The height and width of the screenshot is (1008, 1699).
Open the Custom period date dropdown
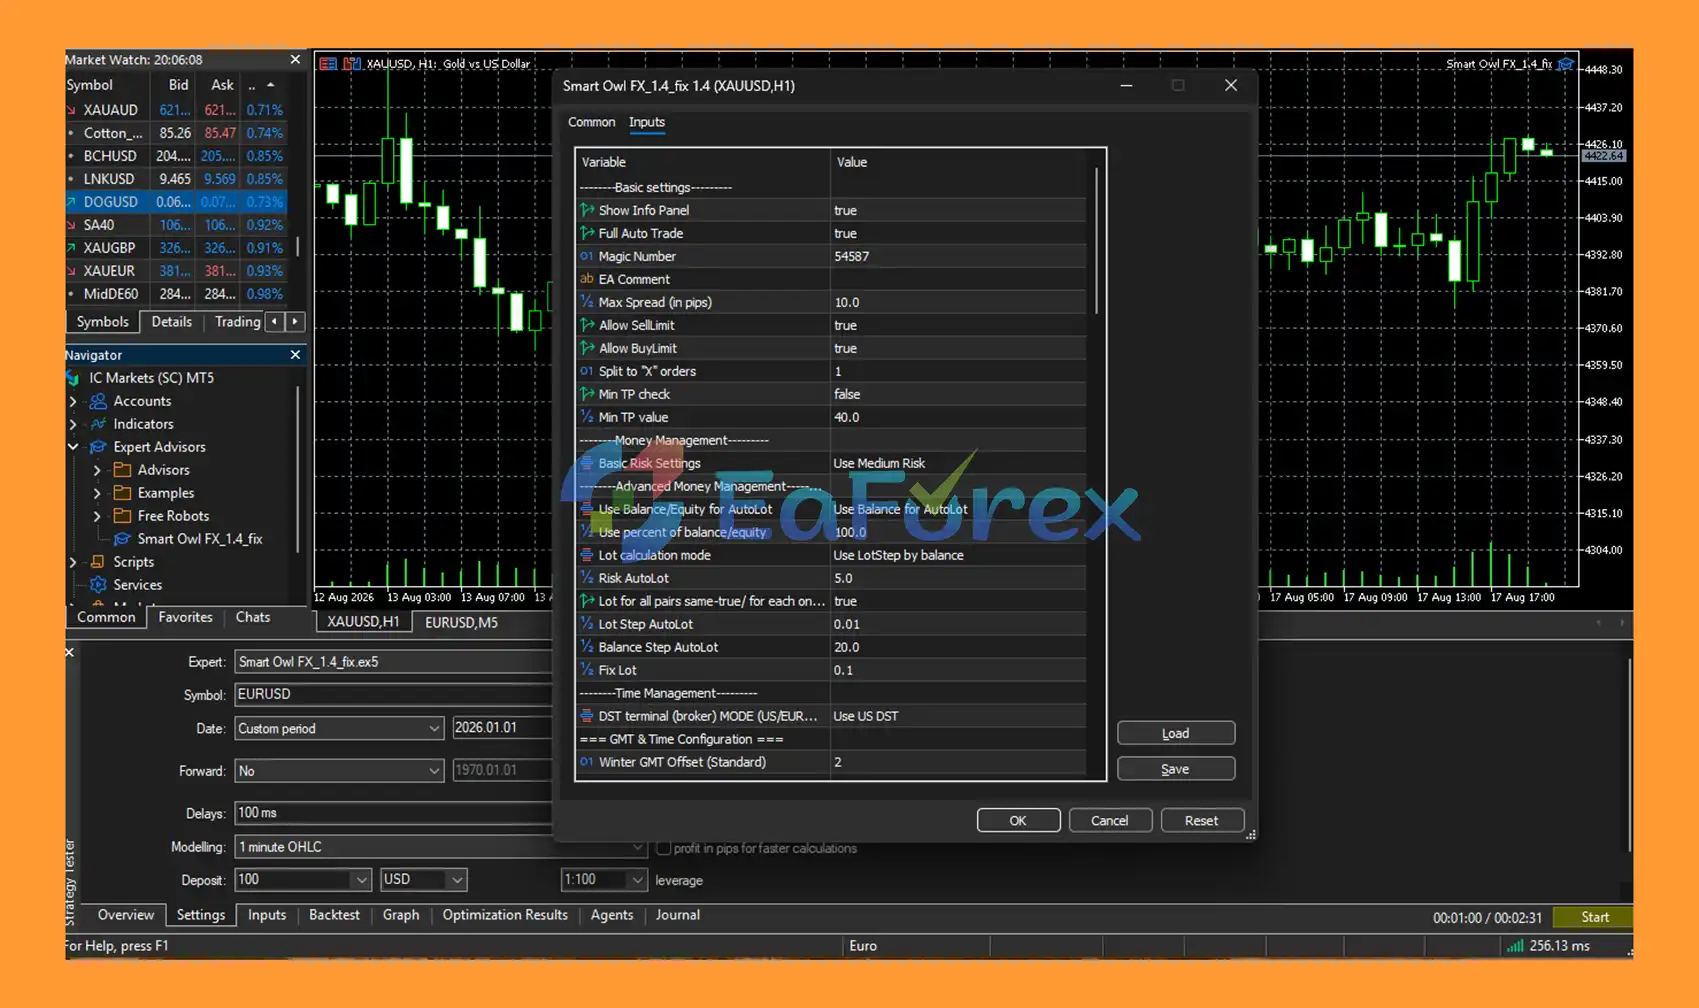click(434, 728)
